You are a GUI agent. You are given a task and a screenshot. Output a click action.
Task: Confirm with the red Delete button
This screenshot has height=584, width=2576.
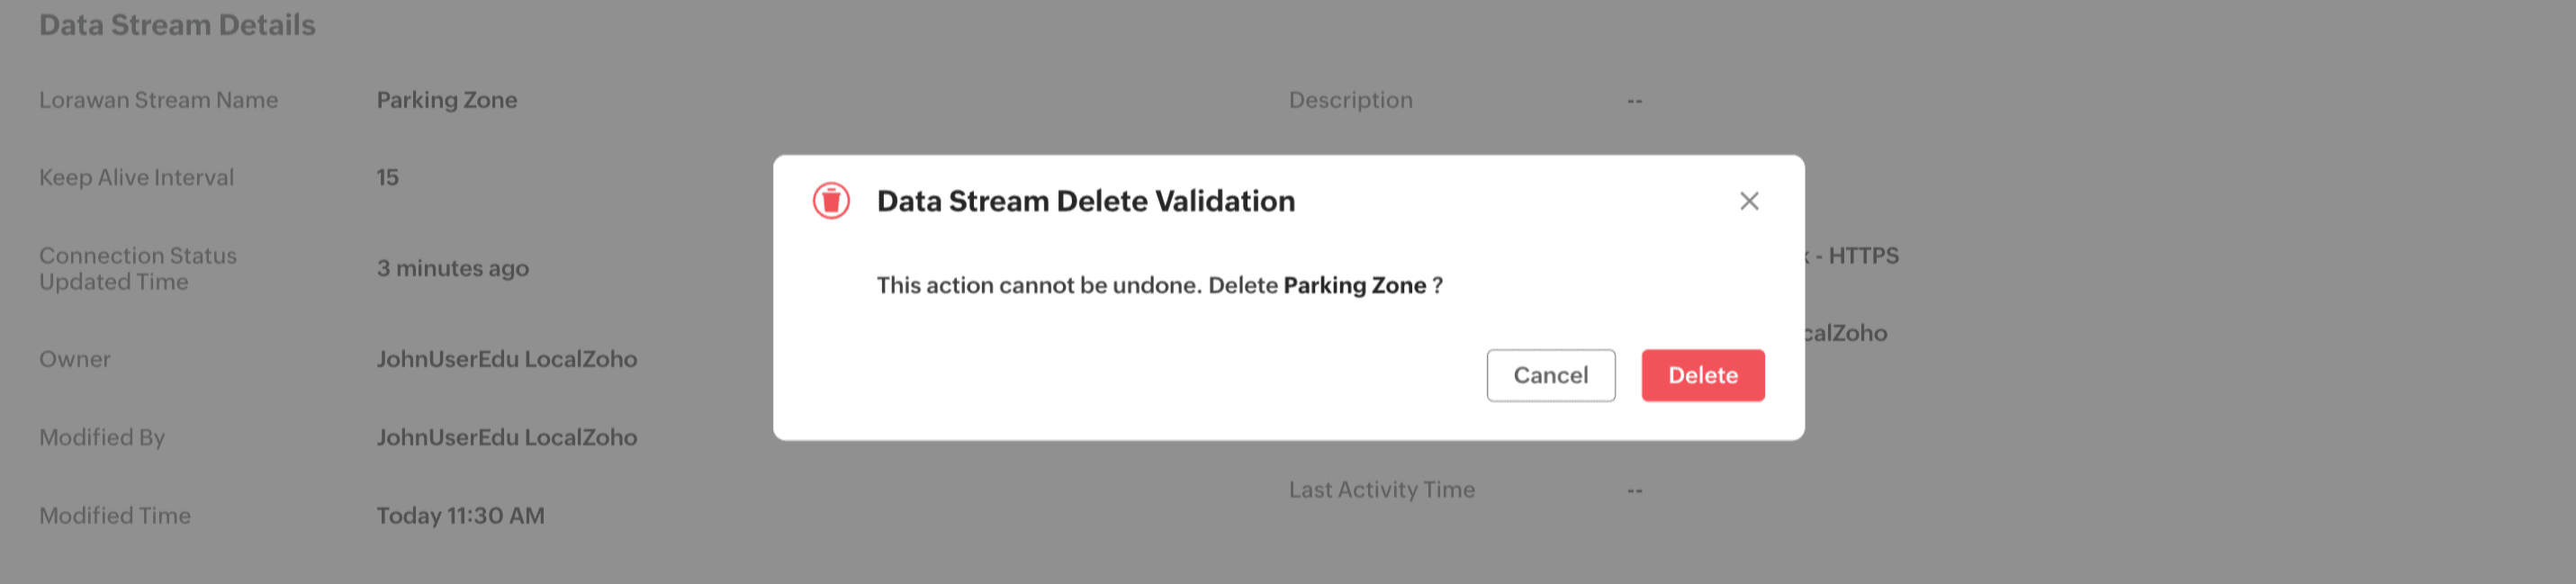pyautogui.click(x=1702, y=375)
